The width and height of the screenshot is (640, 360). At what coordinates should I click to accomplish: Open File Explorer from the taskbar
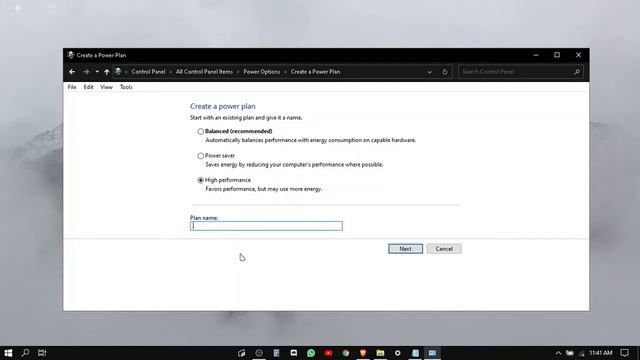[x=380, y=353]
